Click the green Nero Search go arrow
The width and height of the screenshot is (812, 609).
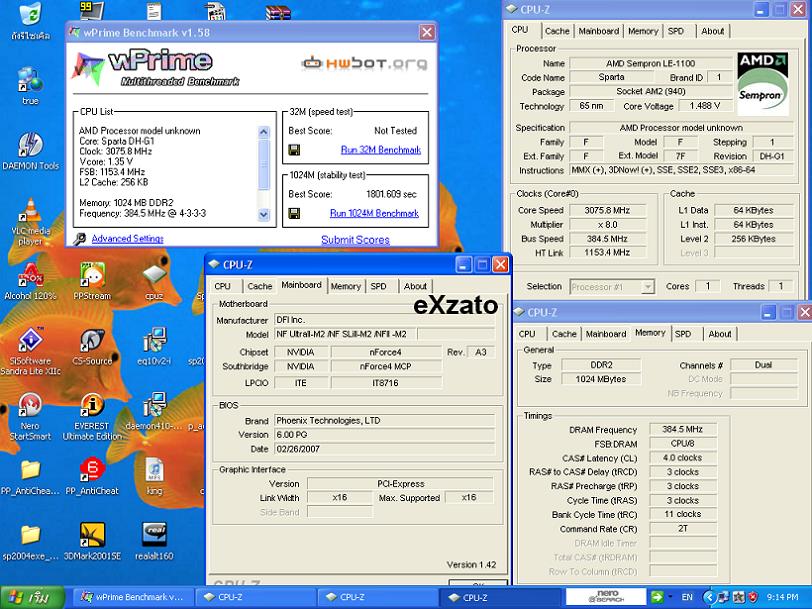point(657,597)
